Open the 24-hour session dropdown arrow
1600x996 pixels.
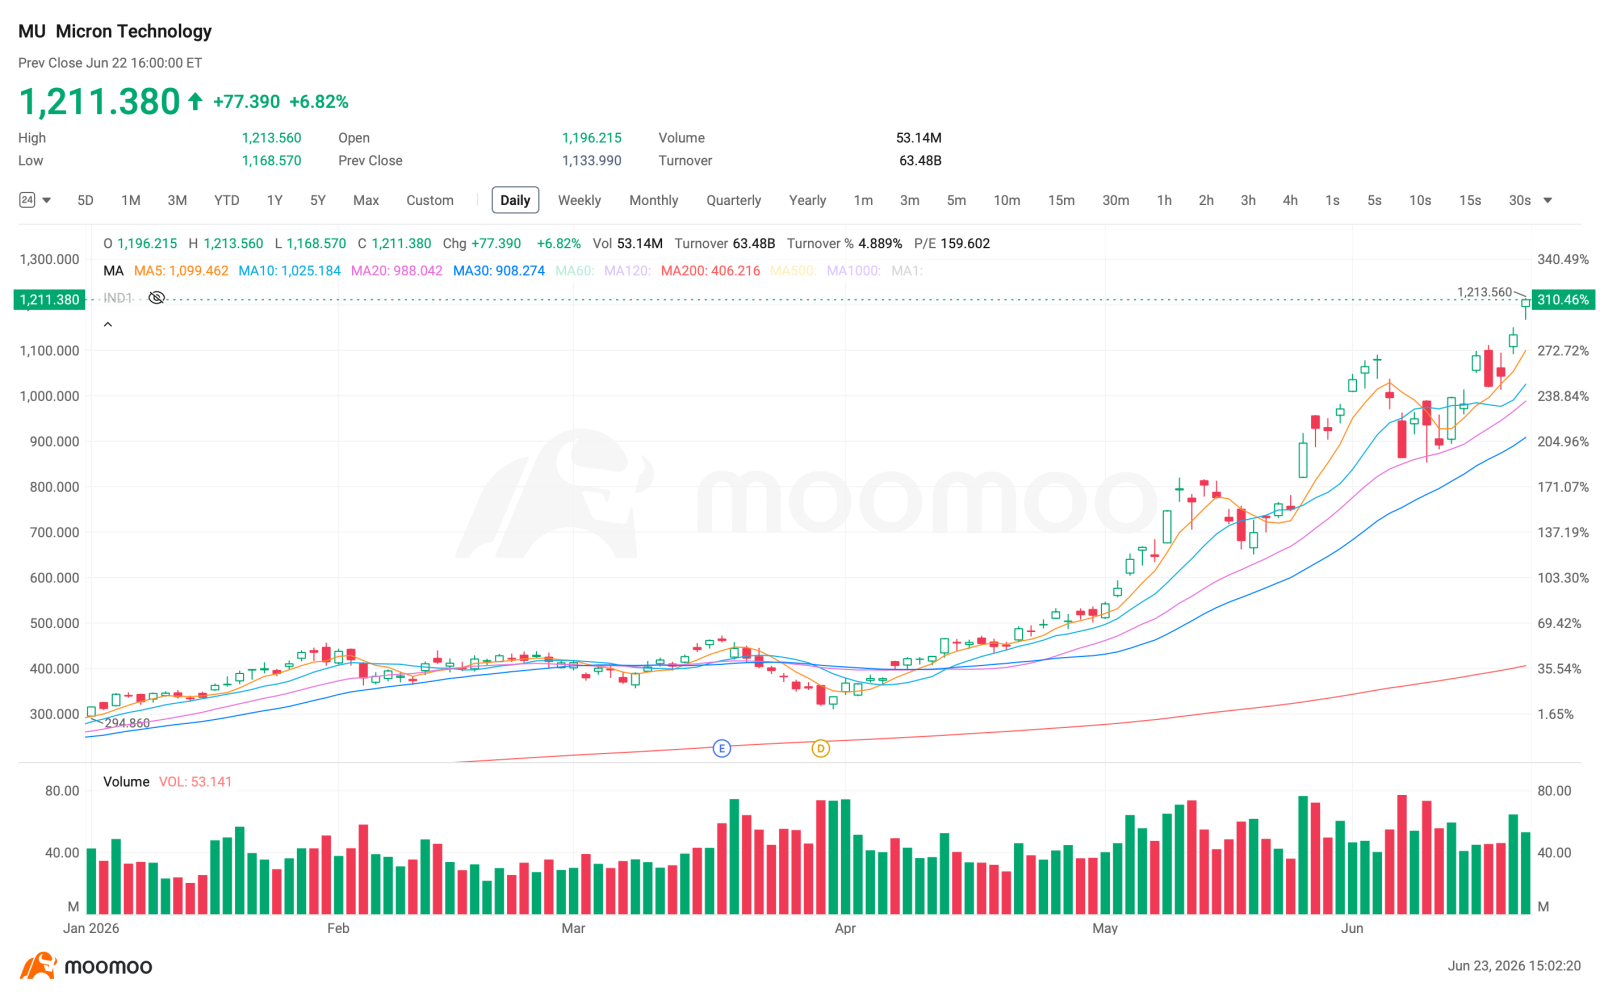[47, 200]
